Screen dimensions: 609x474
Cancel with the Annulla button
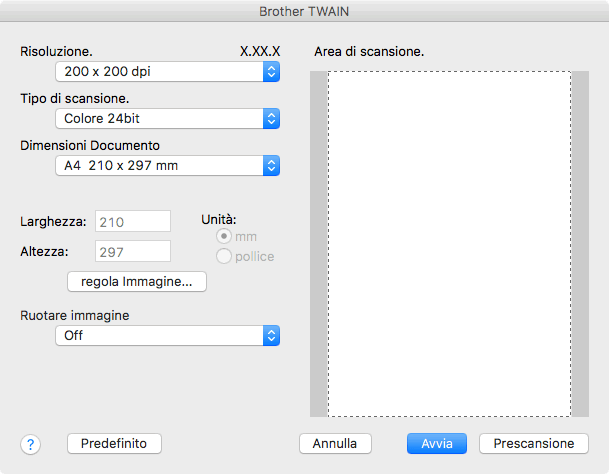335,444
